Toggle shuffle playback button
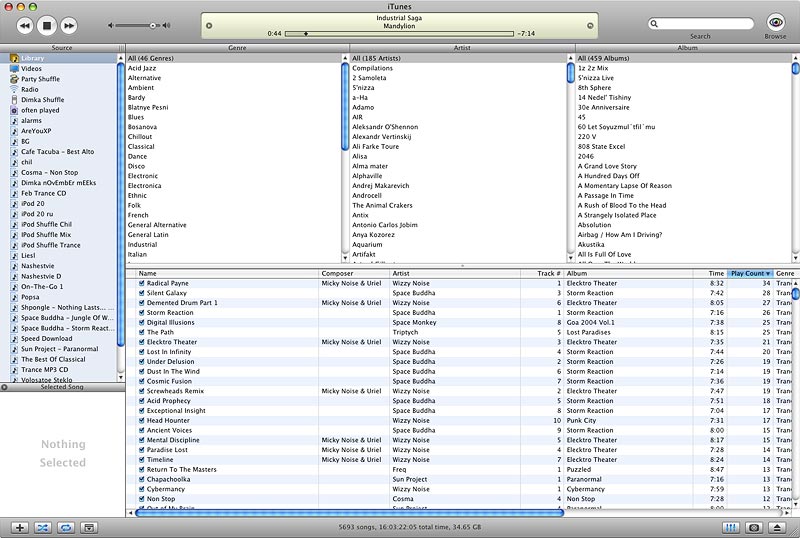800x538 pixels. click(43, 528)
